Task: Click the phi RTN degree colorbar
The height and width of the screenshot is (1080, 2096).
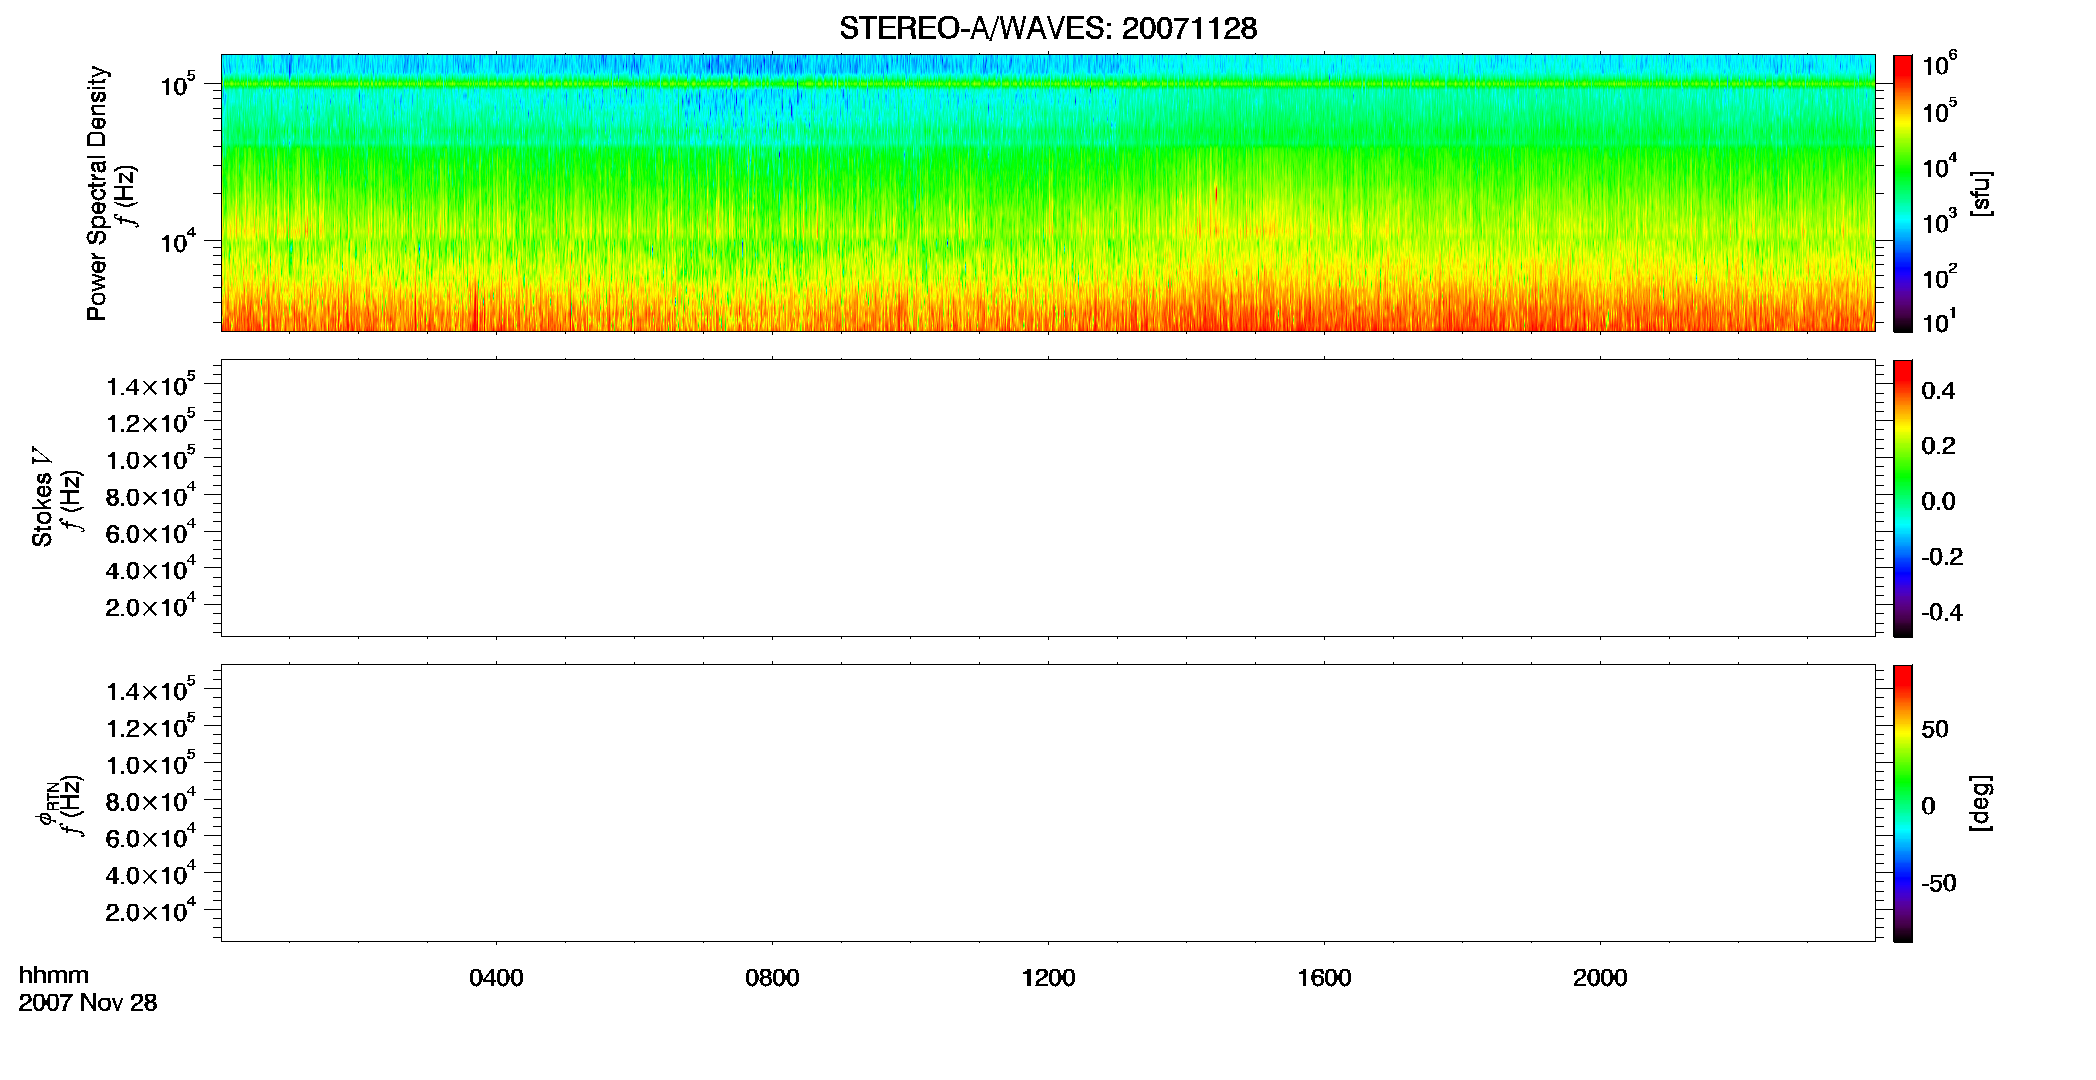Action: (x=1903, y=803)
